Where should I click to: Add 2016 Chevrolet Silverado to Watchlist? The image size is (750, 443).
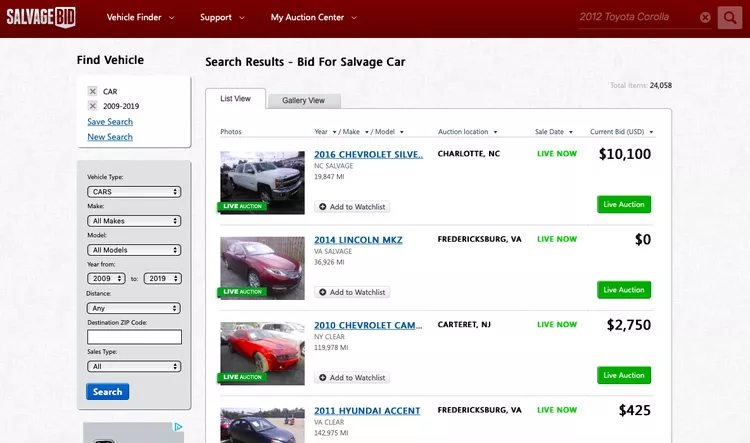pyautogui.click(x=352, y=207)
